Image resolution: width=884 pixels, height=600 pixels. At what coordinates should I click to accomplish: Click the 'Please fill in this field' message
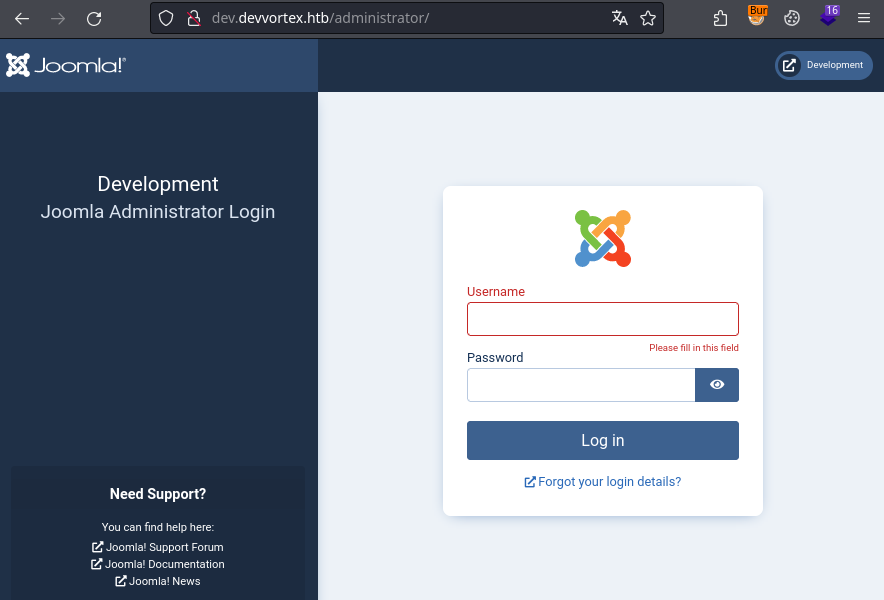click(693, 348)
